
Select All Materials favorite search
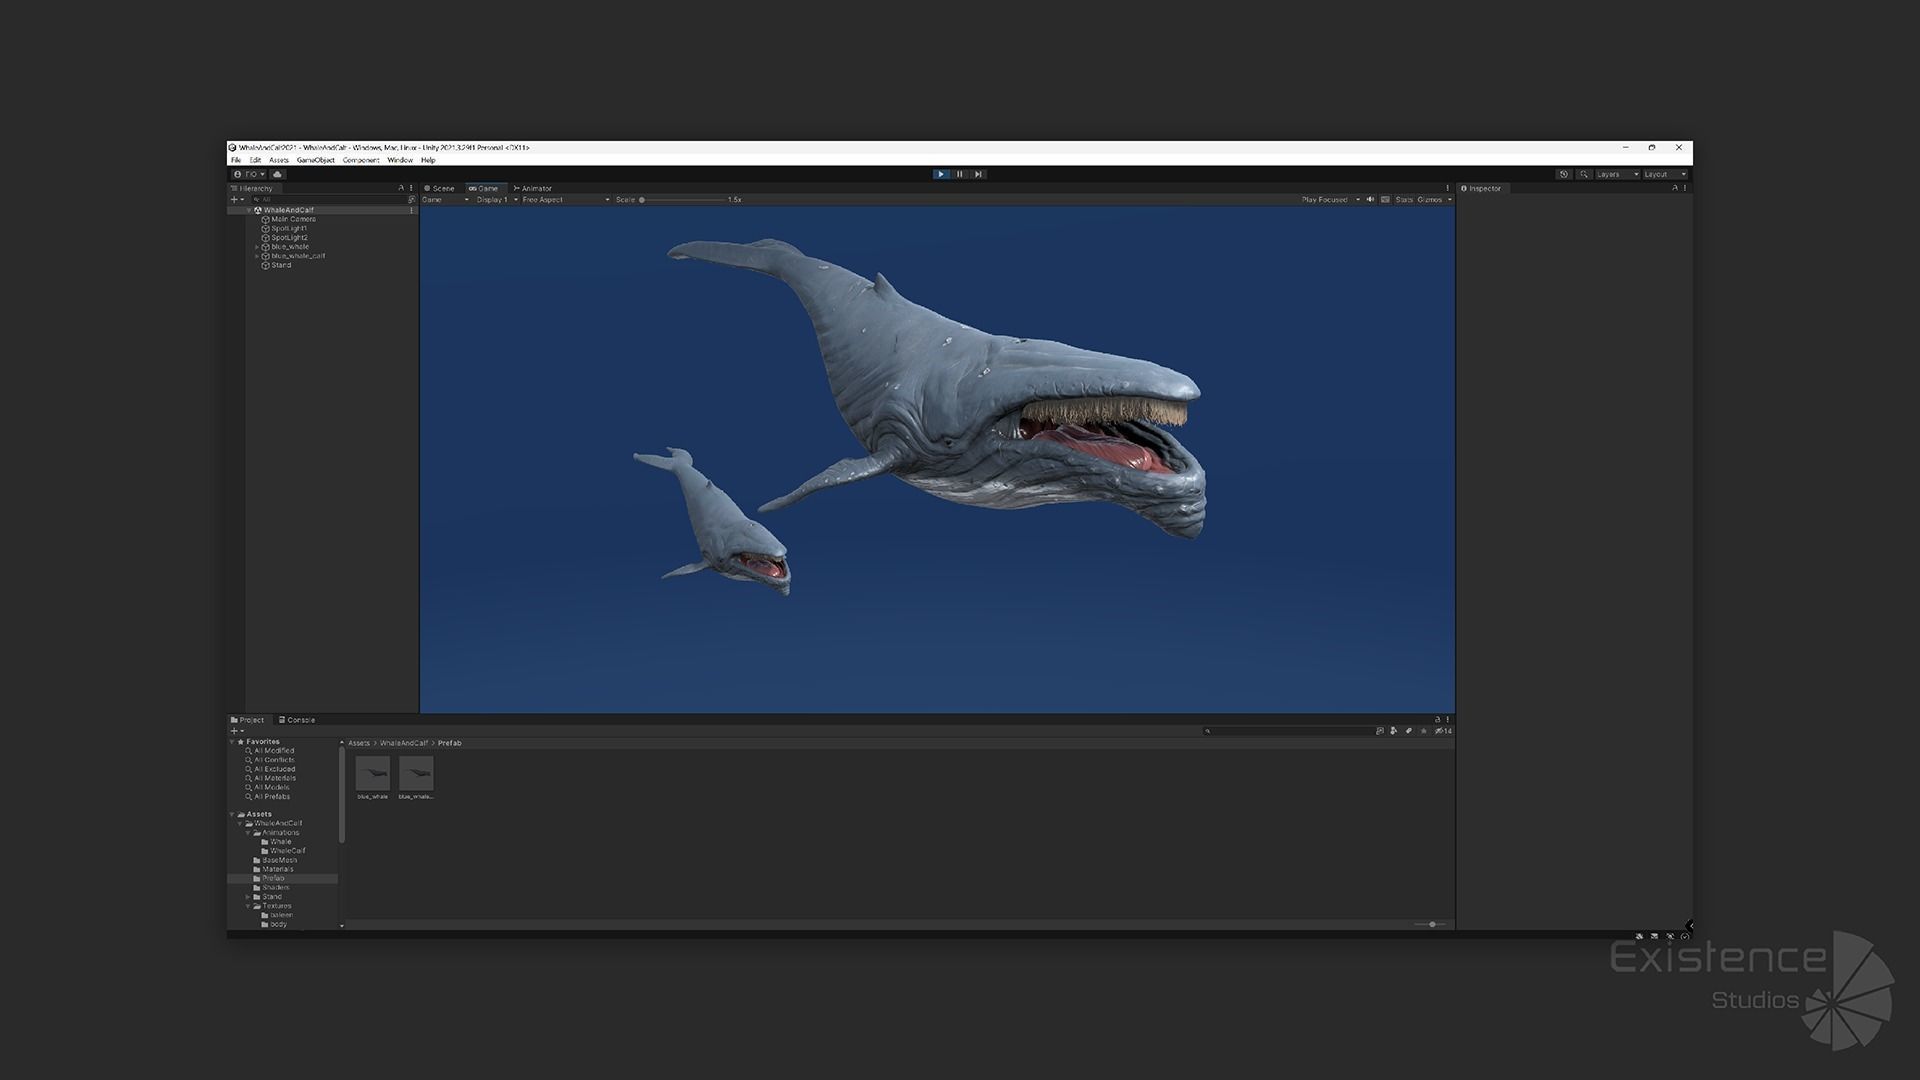point(270,778)
